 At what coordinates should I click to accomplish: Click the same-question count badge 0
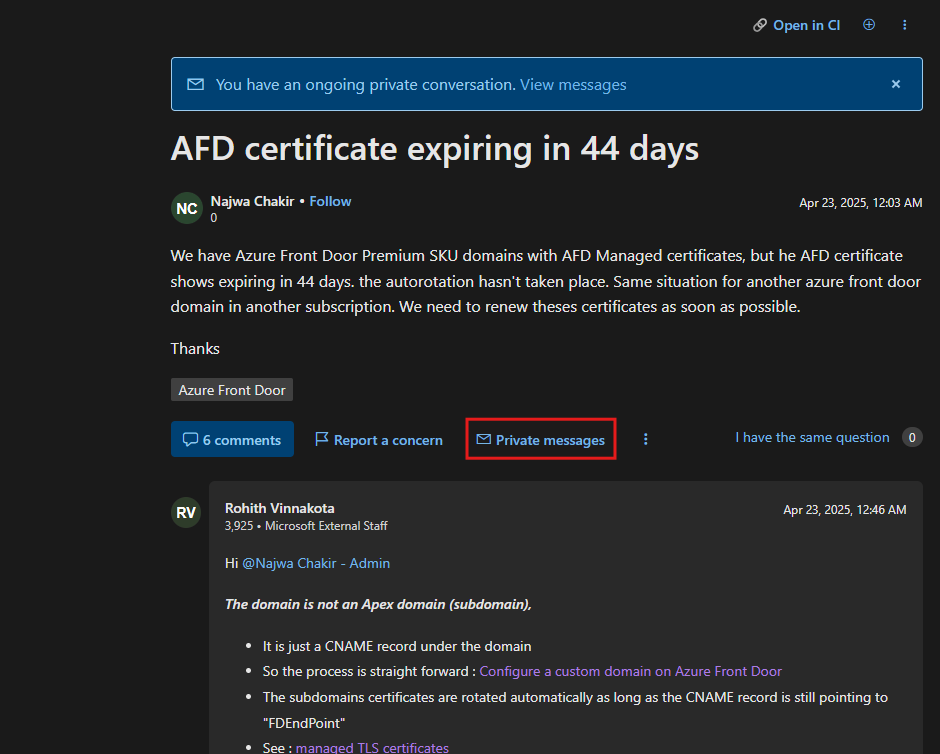[x=912, y=438]
